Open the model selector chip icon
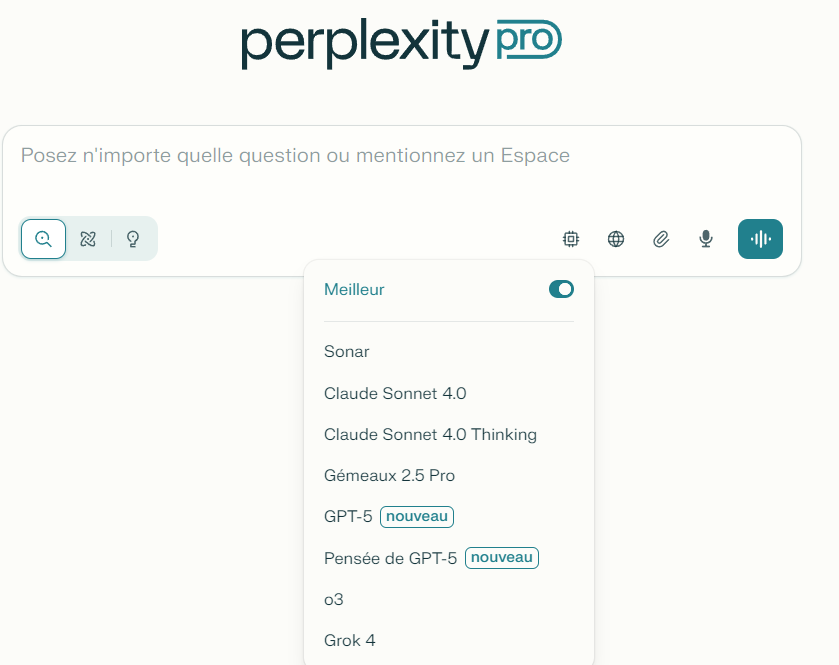The height and width of the screenshot is (665, 839). (571, 239)
